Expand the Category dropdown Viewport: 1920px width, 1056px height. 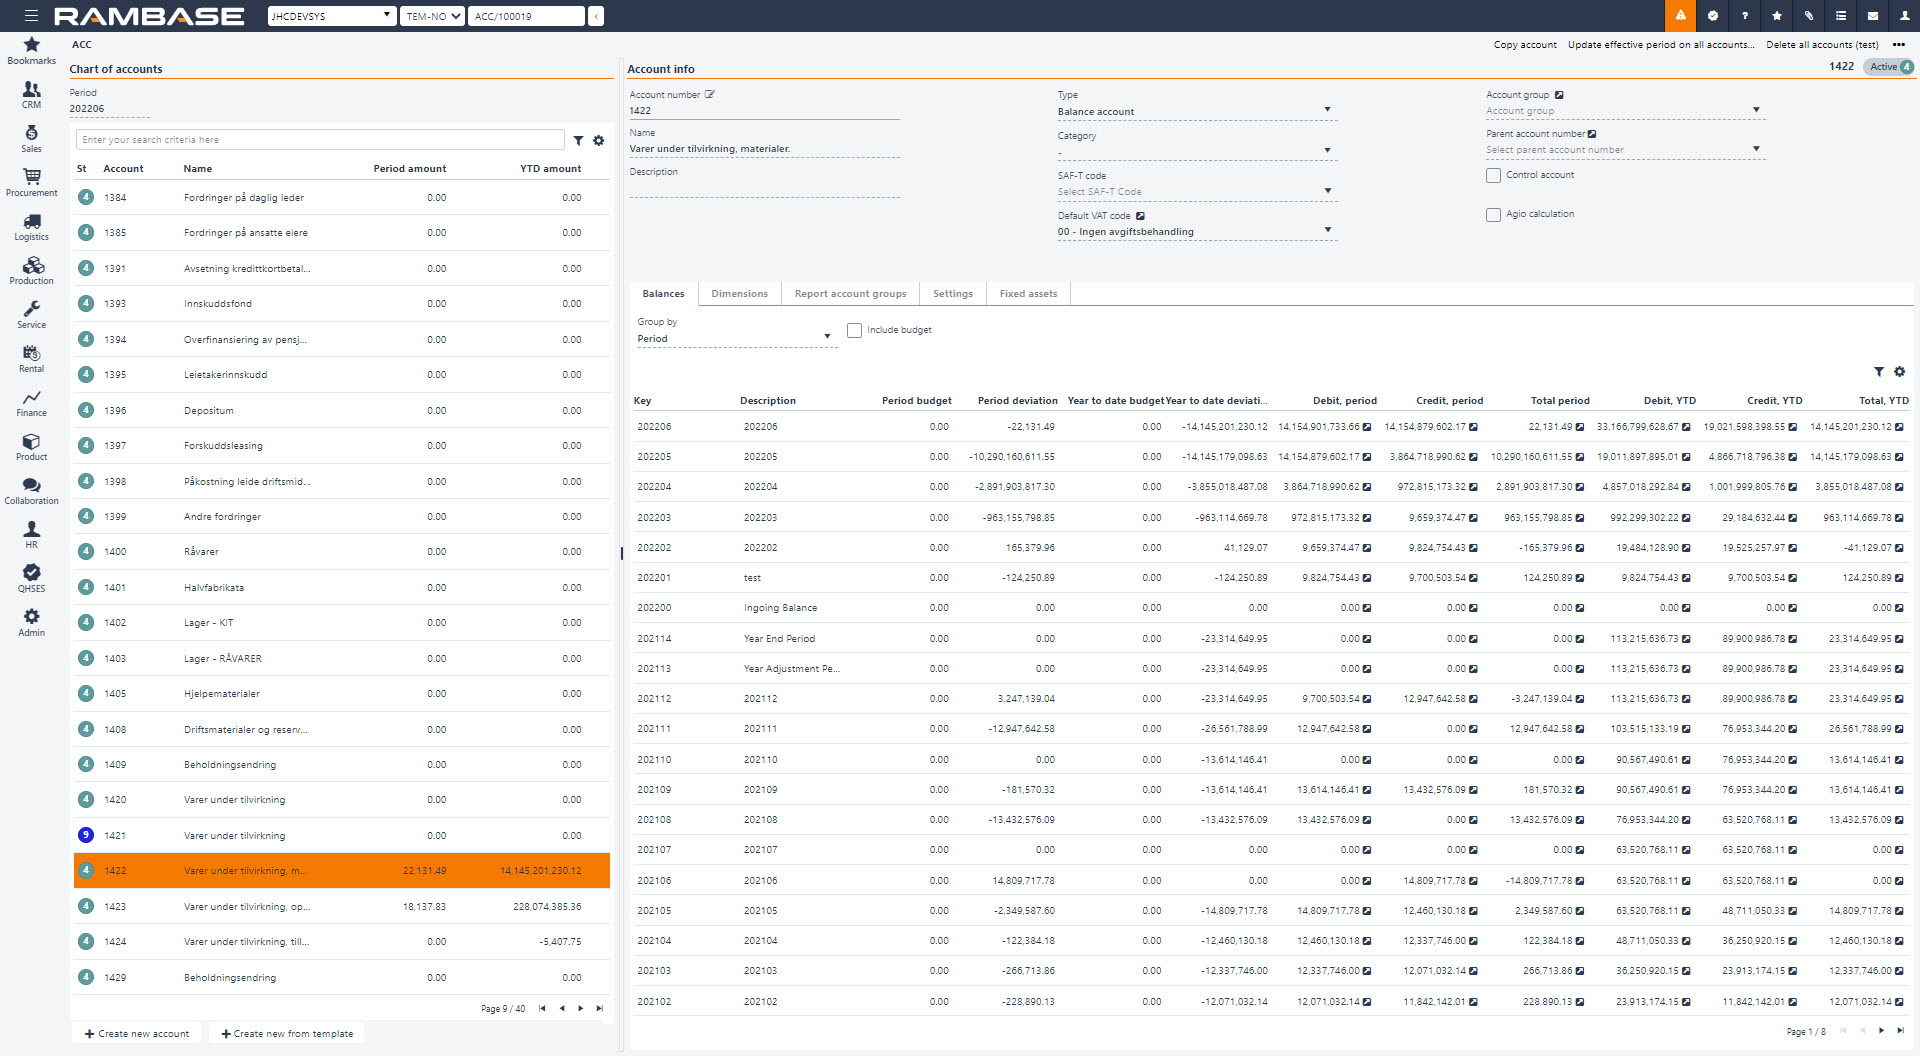click(x=1327, y=151)
